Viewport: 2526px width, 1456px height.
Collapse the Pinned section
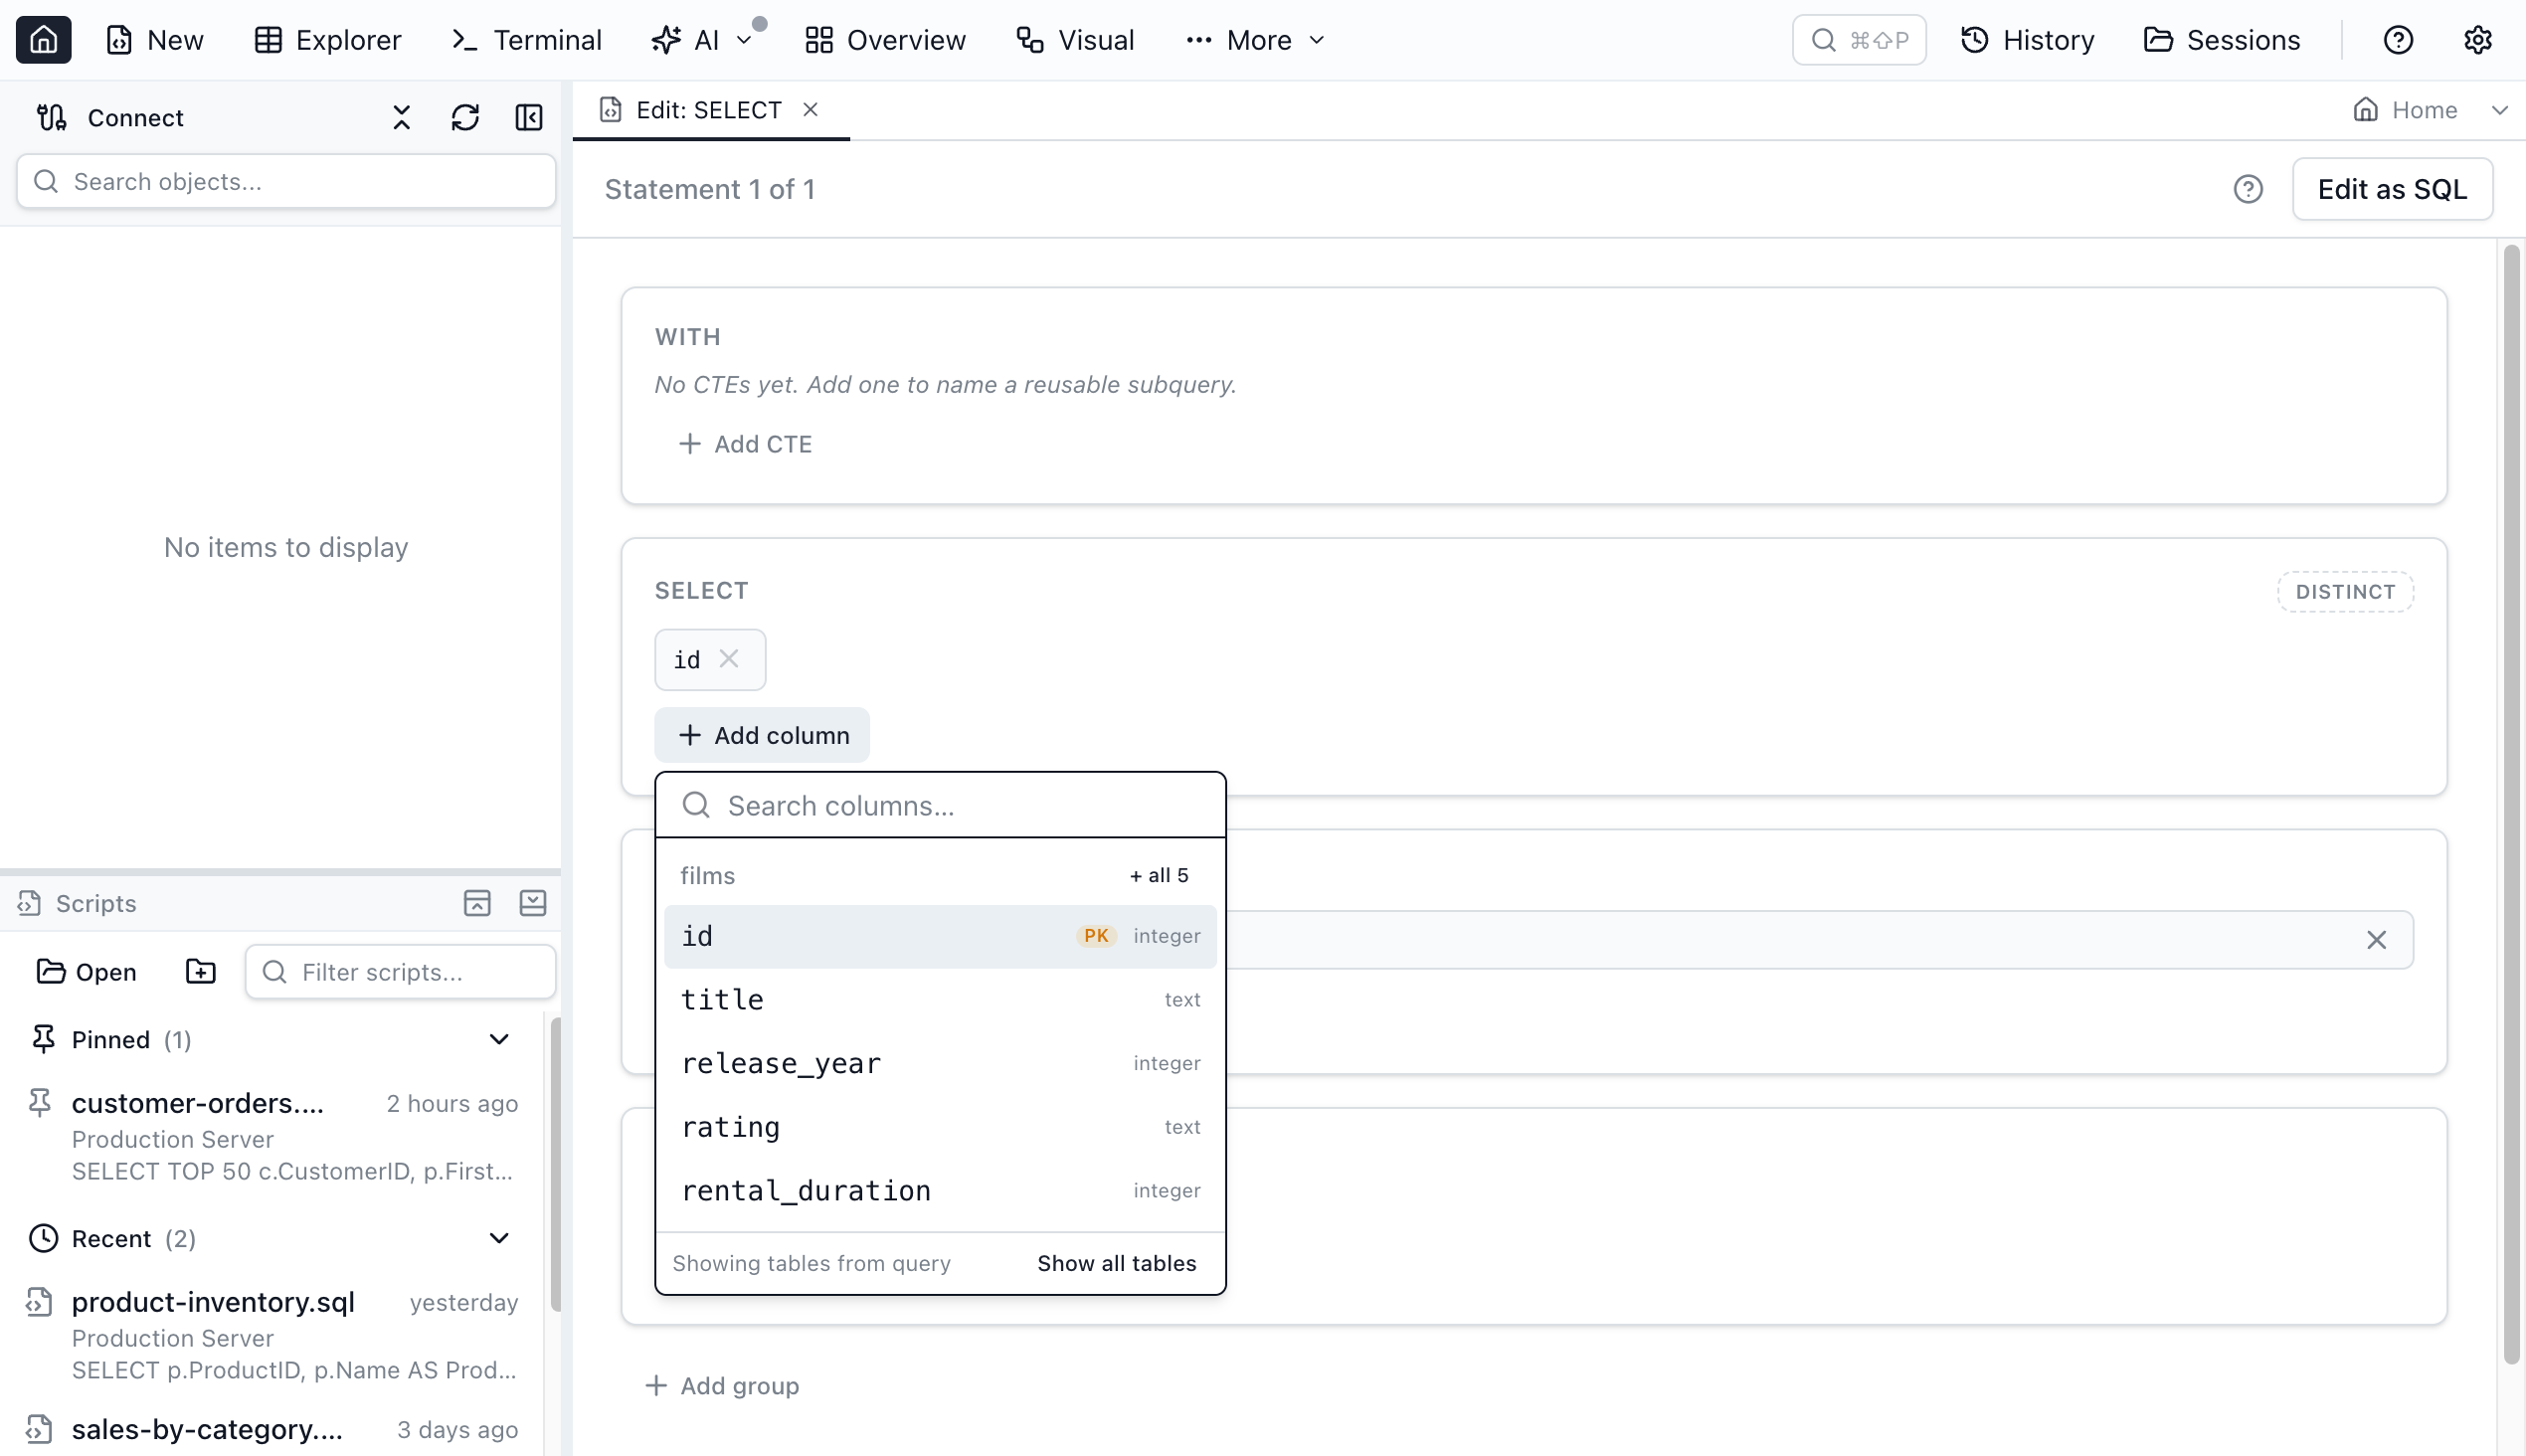498,1040
